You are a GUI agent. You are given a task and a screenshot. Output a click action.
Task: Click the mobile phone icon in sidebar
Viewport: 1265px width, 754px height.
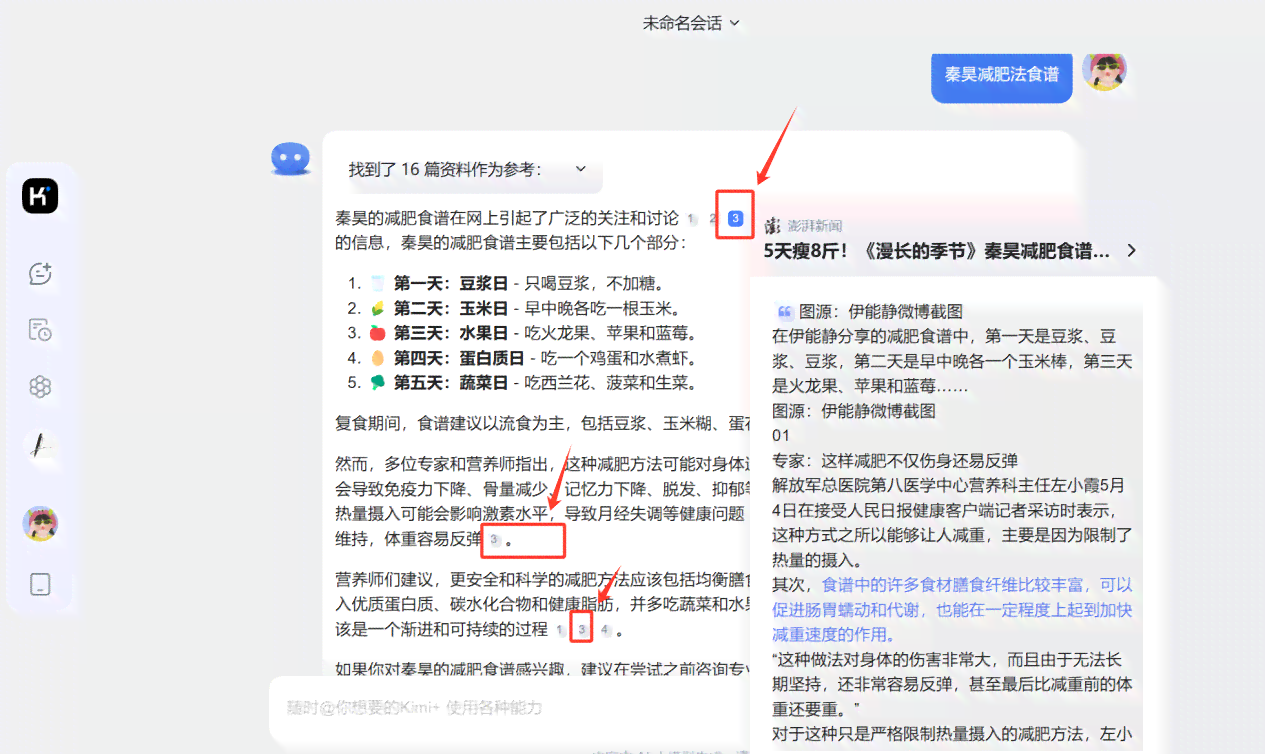[x=40, y=584]
